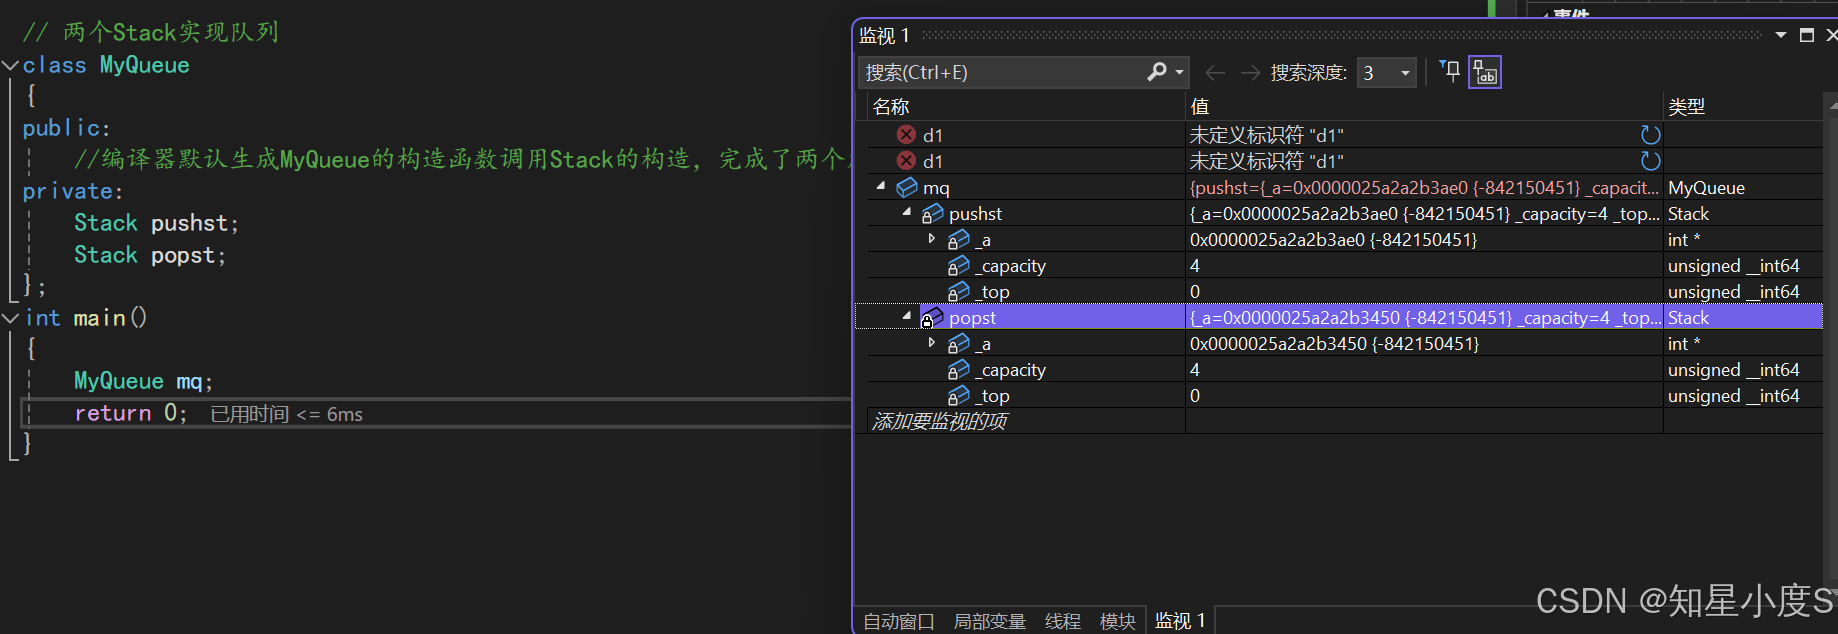Open the search depth dropdown
The image size is (1838, 634).
tap(1405, 73)
